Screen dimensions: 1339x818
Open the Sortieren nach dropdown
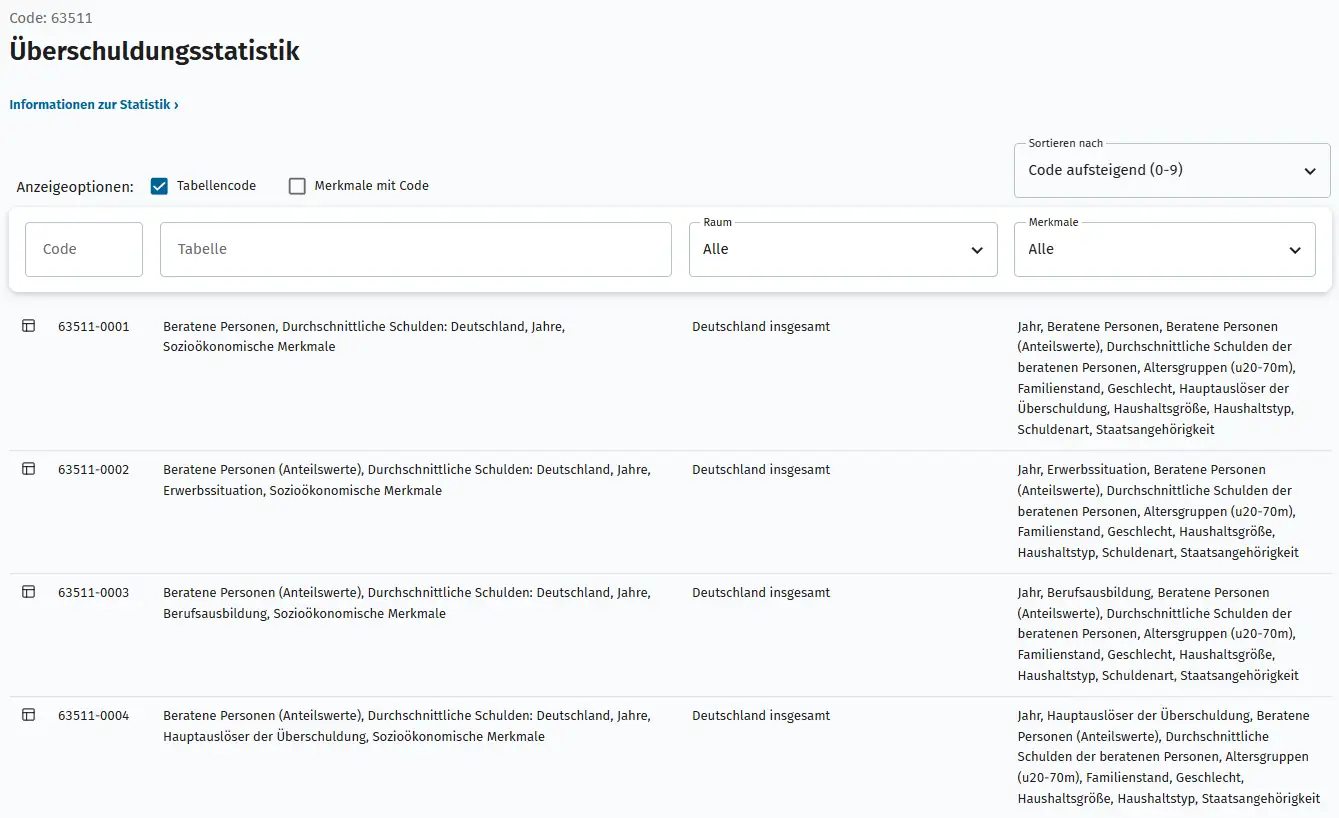coord(1170,170)
